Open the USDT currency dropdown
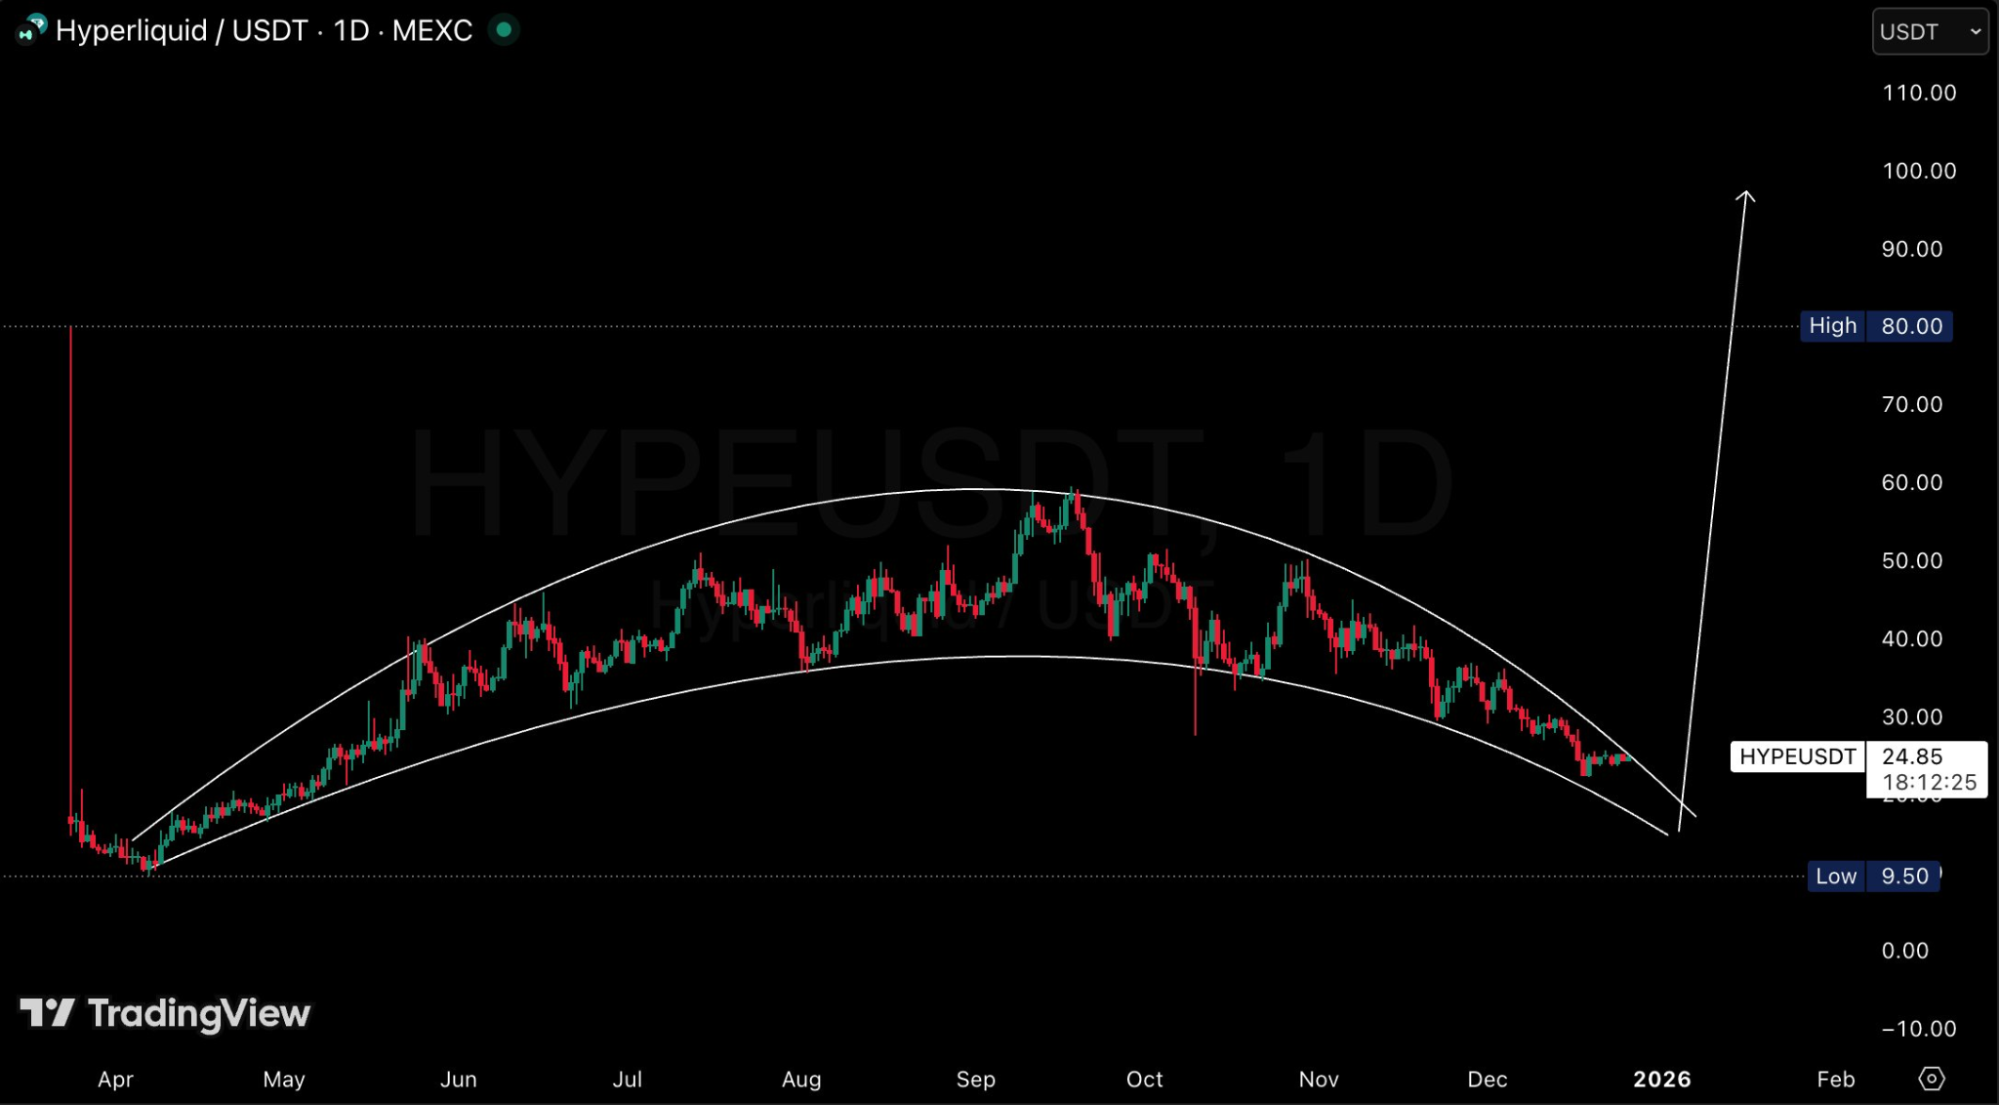The image size is (1999, 1105). tap(1929, 32)
